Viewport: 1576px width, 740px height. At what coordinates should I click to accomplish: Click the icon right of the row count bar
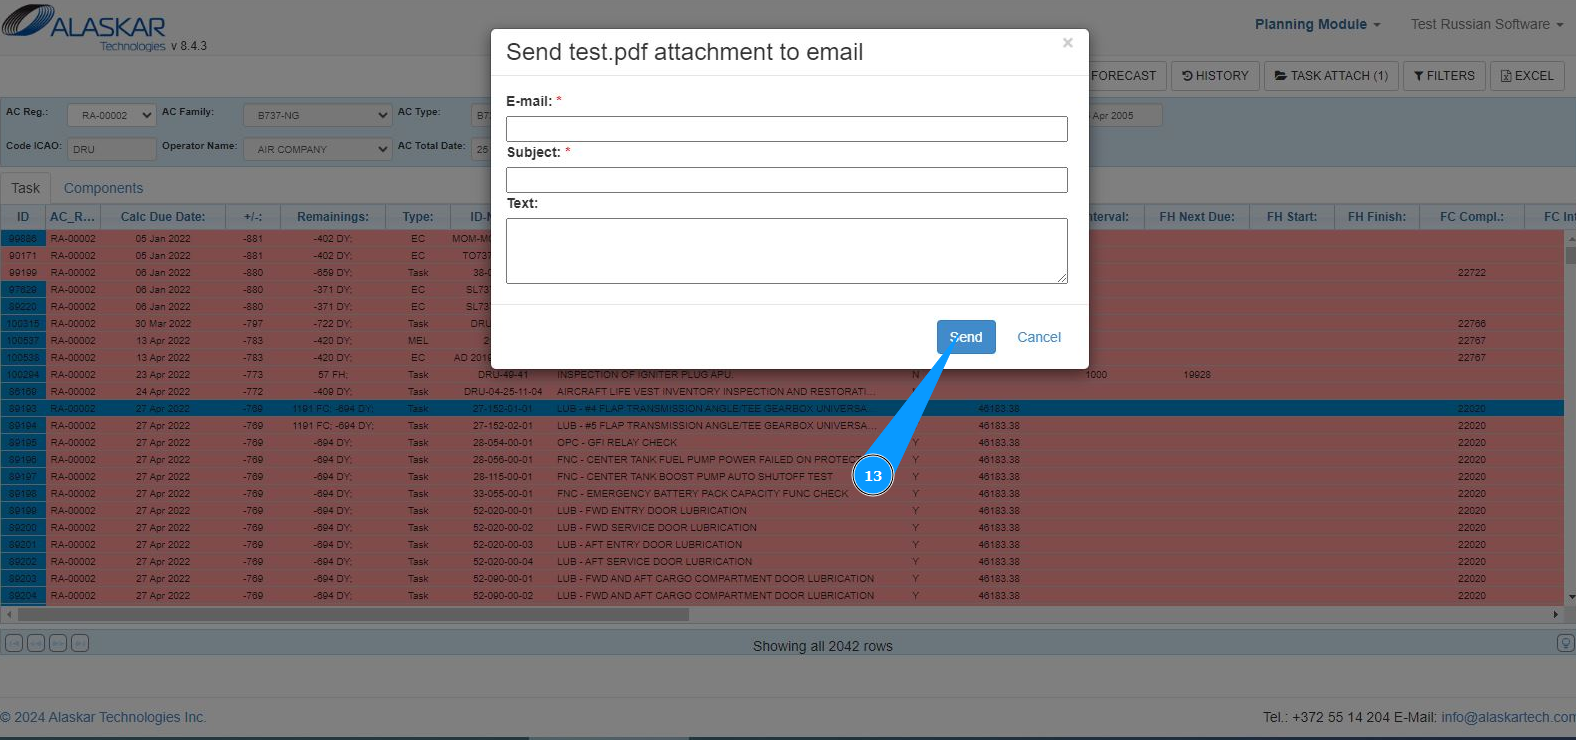point(1566,643)
